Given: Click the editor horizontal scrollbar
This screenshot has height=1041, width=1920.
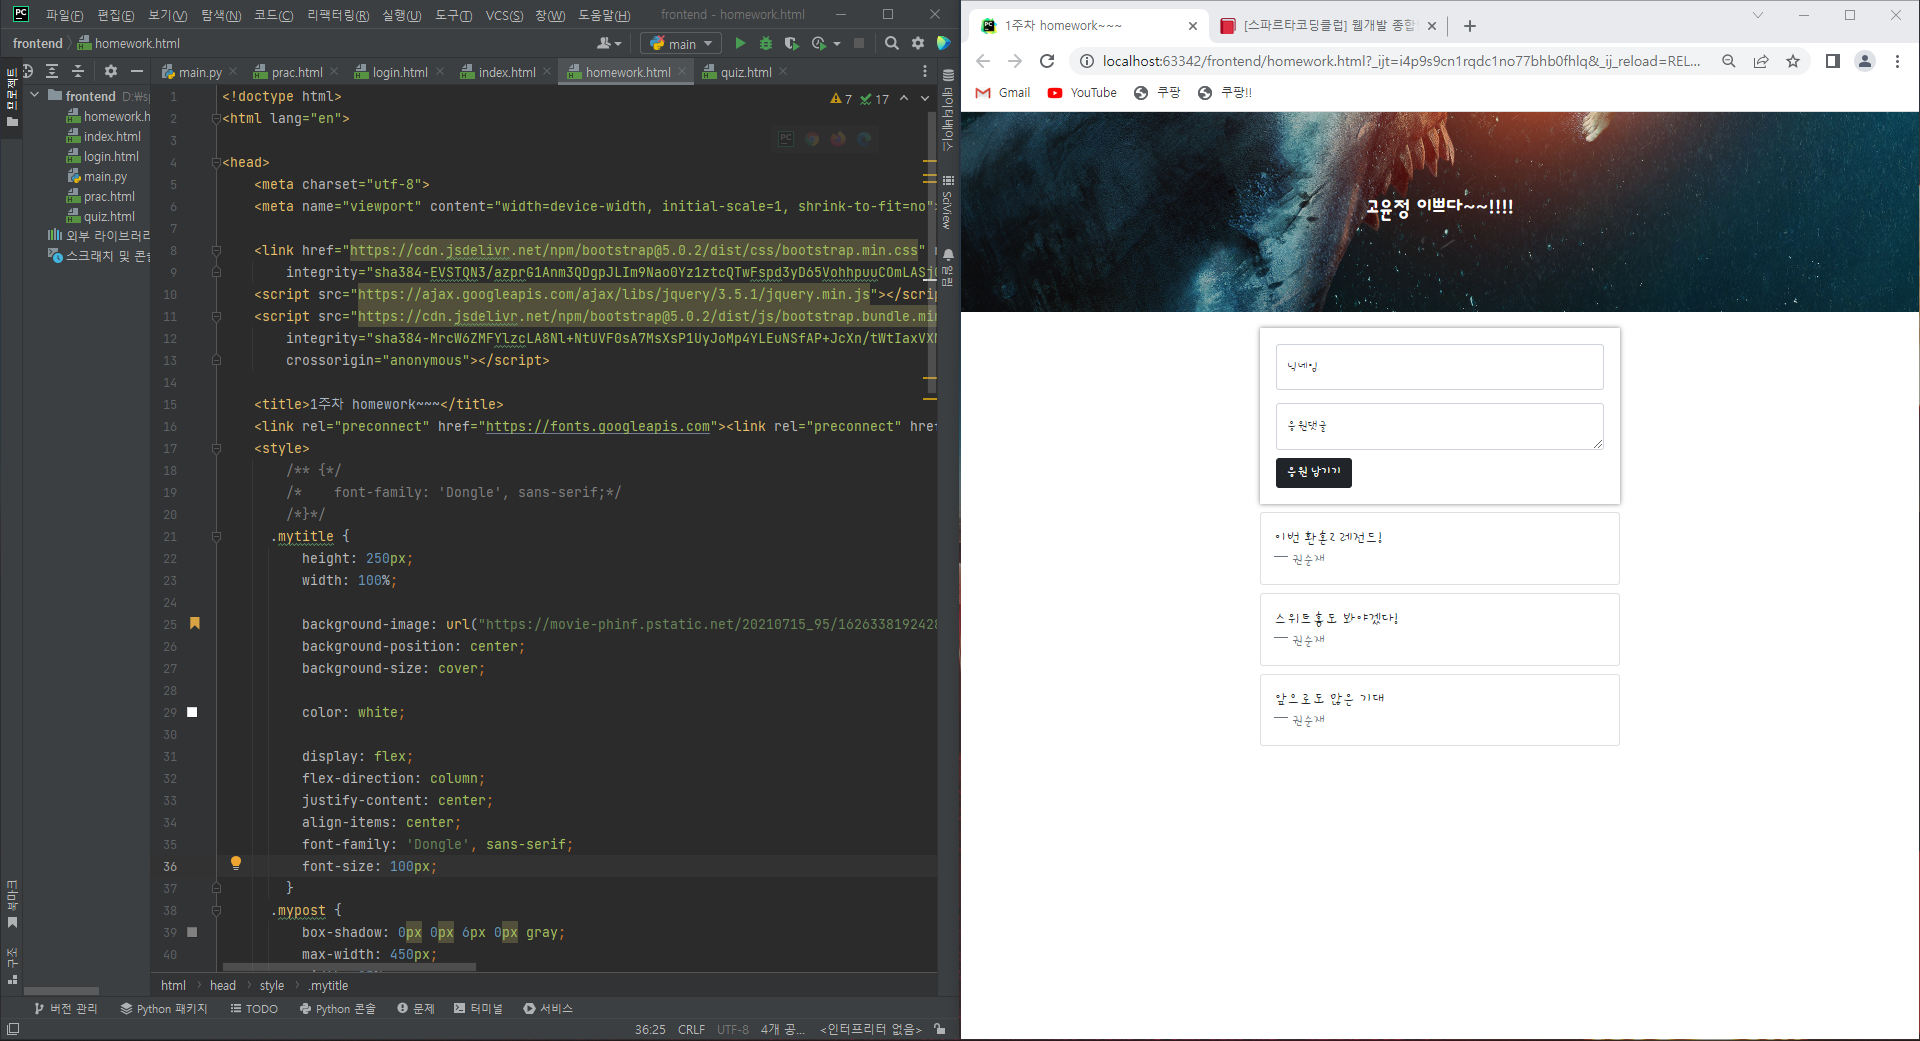Looking at the screenshot, I should [350, 967].
